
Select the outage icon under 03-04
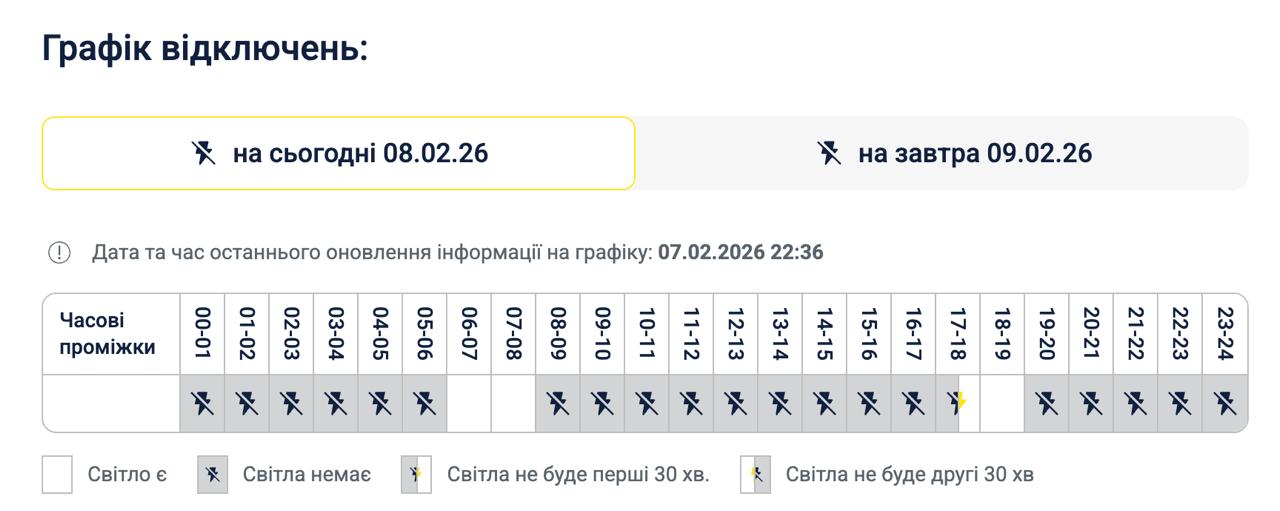336,404
